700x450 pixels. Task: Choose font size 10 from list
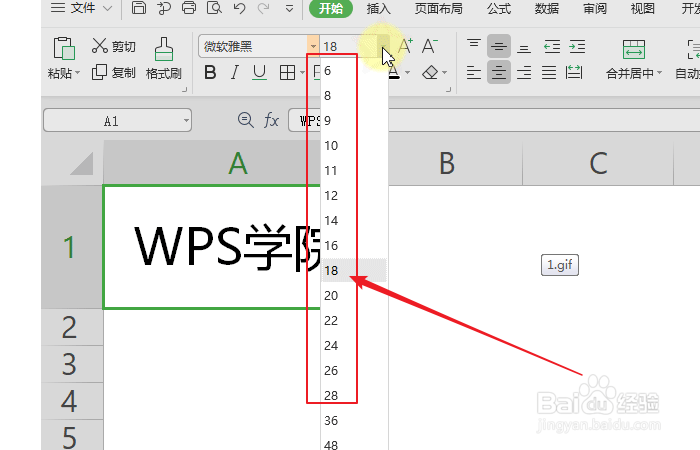click(354, 146)
